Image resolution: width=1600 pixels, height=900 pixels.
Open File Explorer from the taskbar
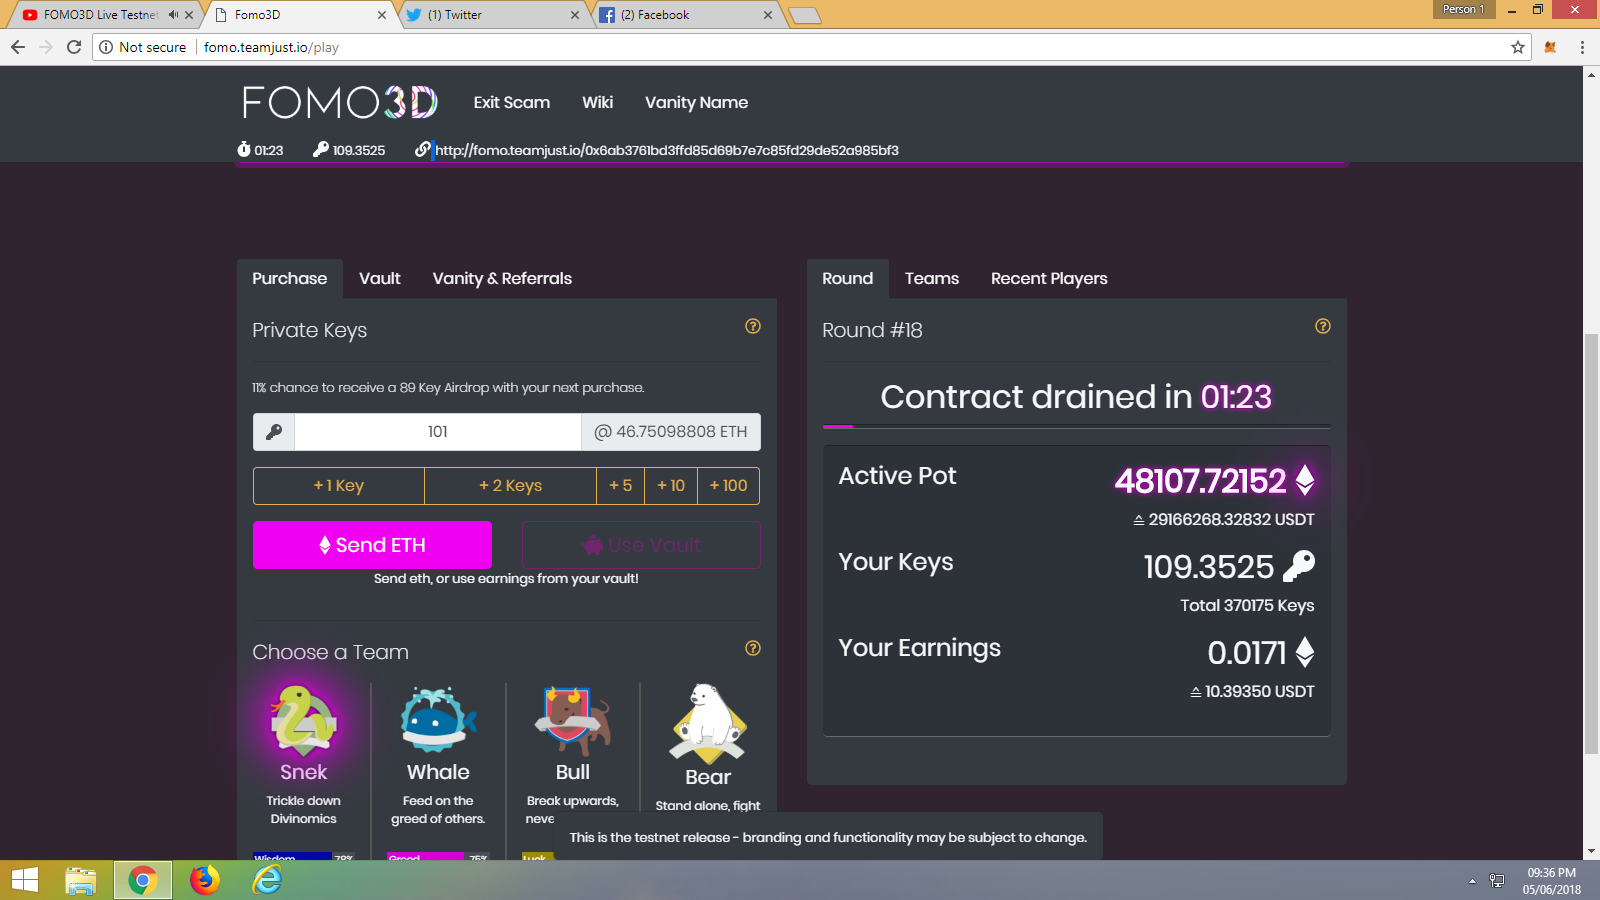(x=81, y=880)
